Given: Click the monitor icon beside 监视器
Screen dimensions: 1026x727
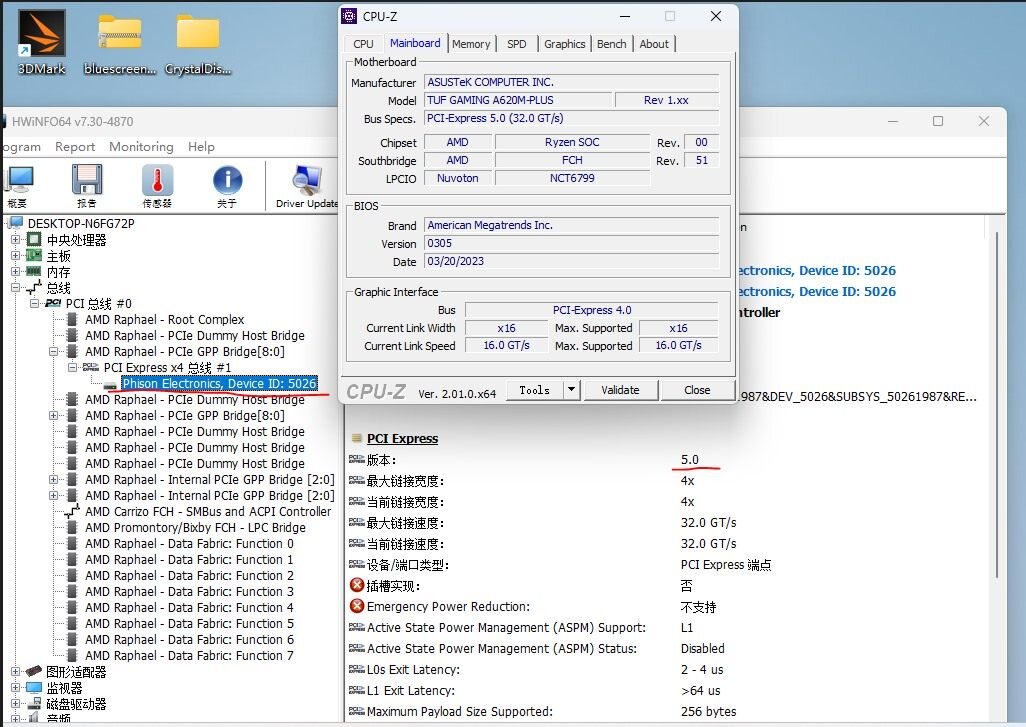Looking at the screenshot, I should [34, 688].
